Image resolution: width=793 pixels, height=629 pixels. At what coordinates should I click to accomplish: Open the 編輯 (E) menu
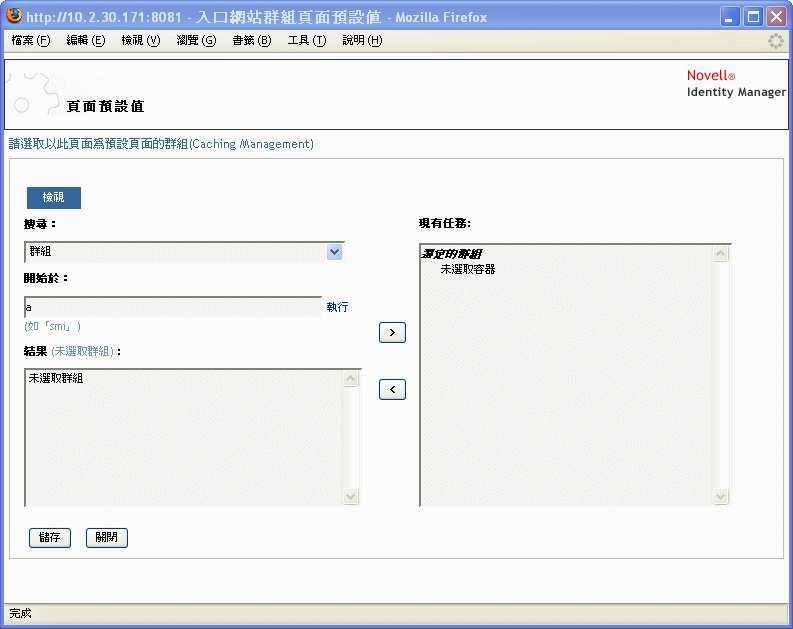pos(85,40)
